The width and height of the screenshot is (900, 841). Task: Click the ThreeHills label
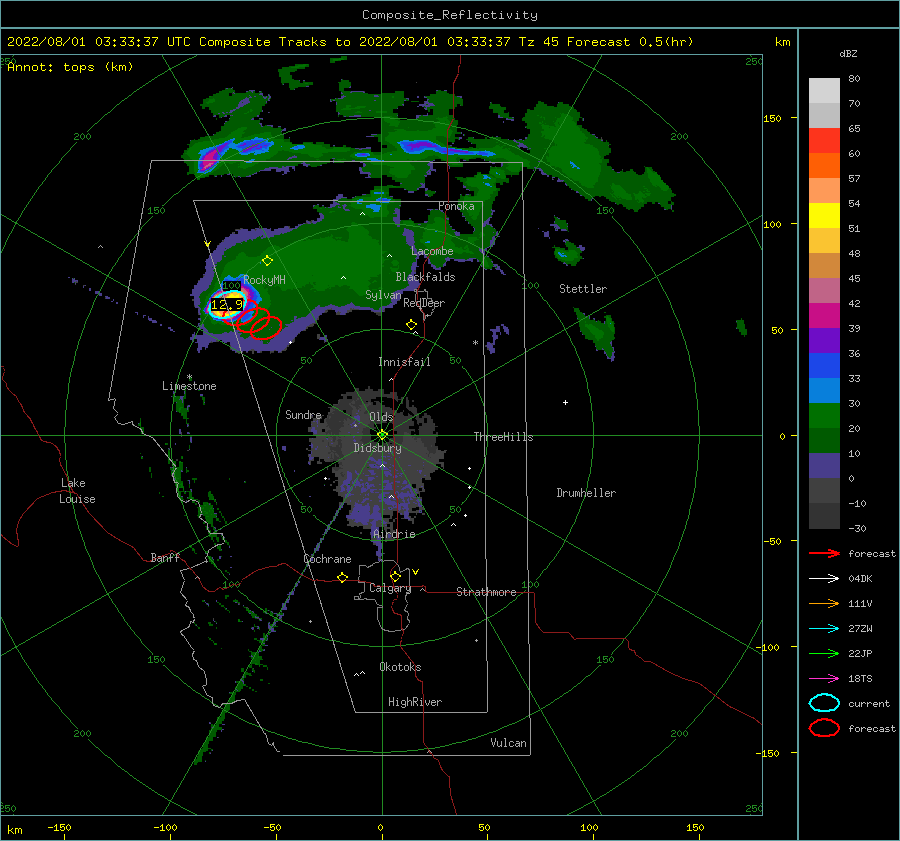coord(503,437)
